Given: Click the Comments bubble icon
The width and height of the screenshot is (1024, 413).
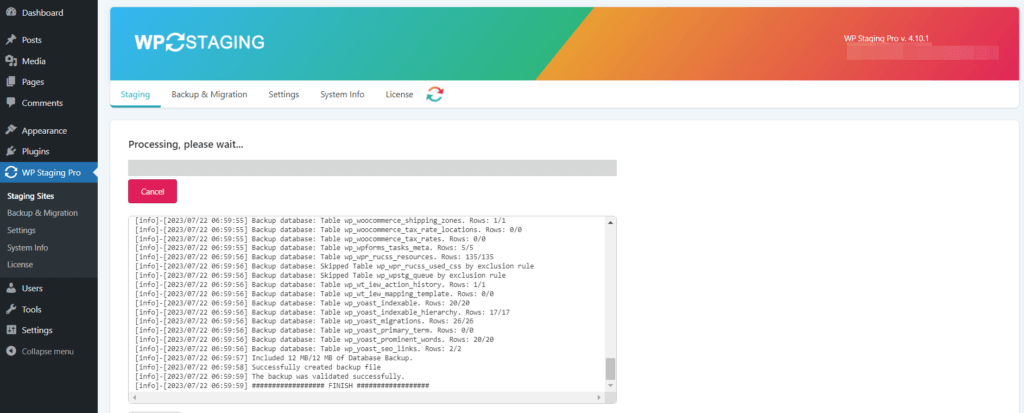Looking at the screenshot, I should [x=10, y=103].
